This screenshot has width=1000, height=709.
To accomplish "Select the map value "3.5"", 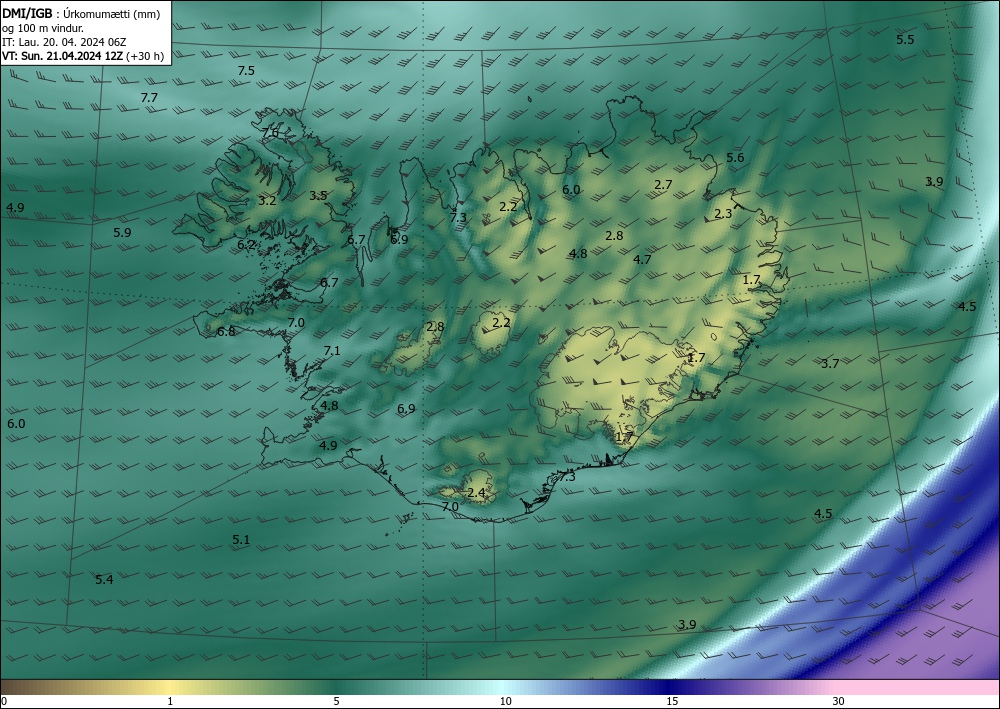I will click(318, 196).
